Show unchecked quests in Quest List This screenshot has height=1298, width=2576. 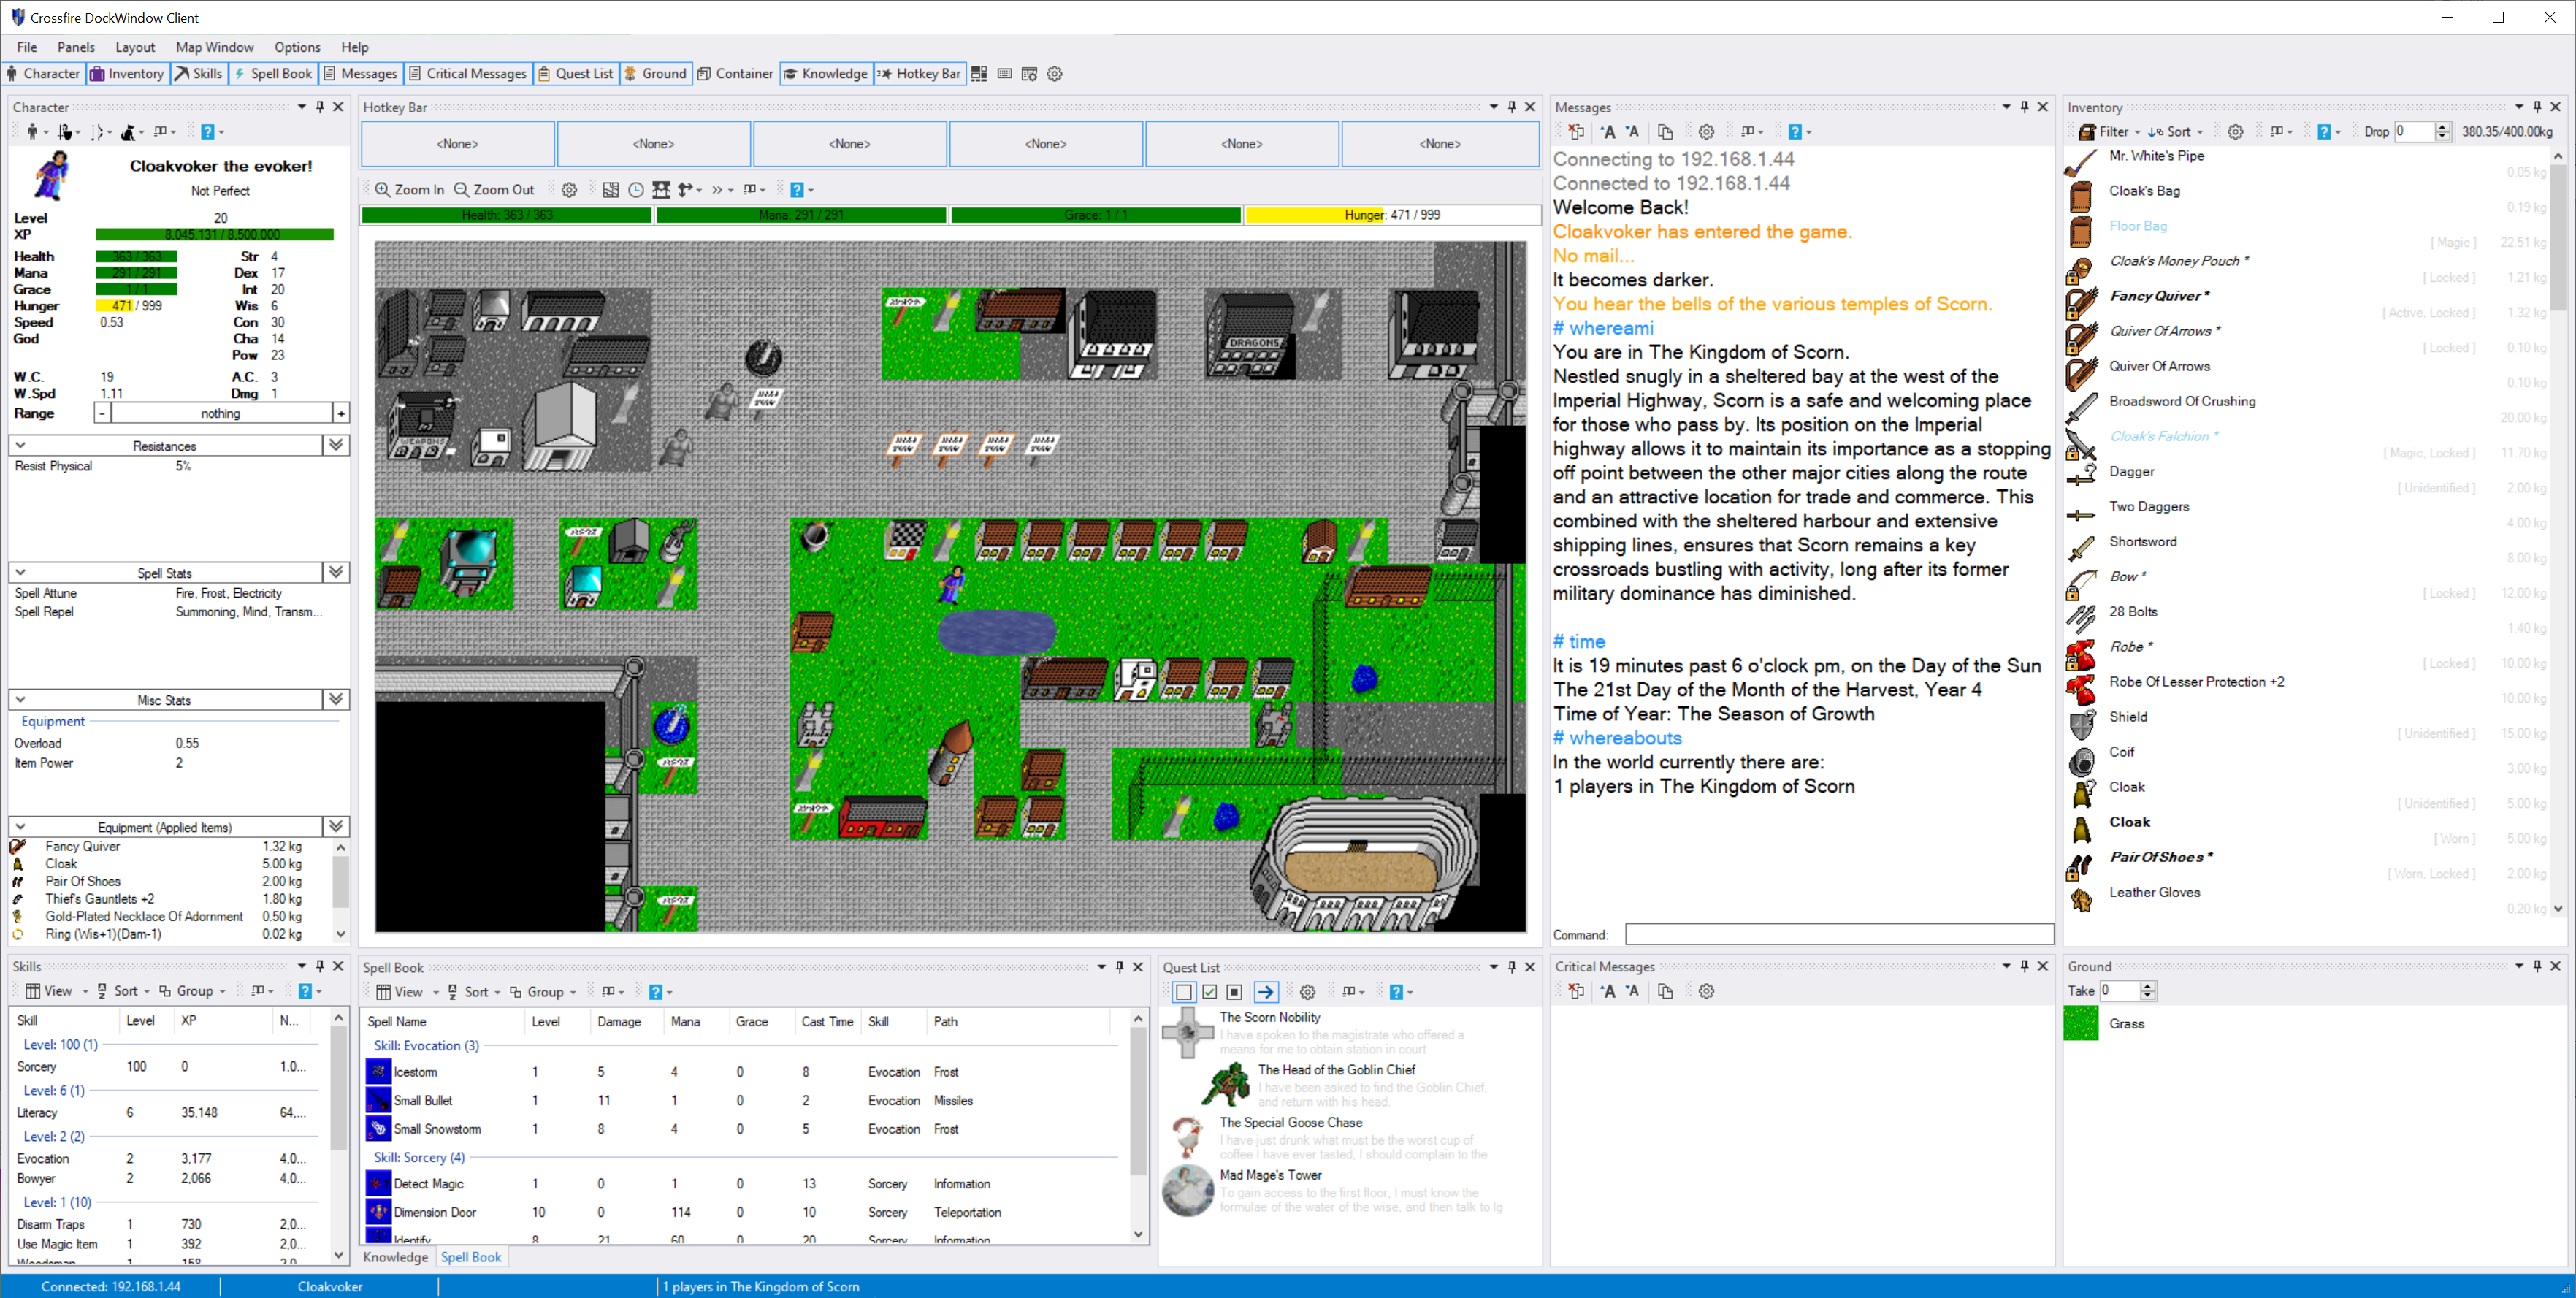tap(1184, 991)
